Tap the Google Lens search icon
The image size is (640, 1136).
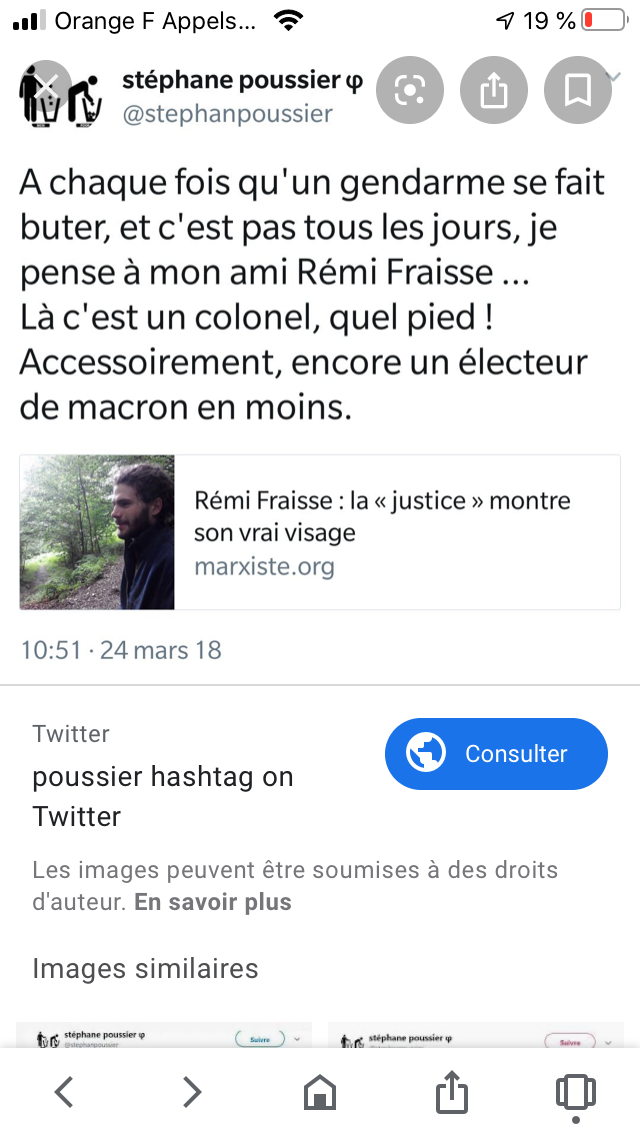tap(409, 91)
